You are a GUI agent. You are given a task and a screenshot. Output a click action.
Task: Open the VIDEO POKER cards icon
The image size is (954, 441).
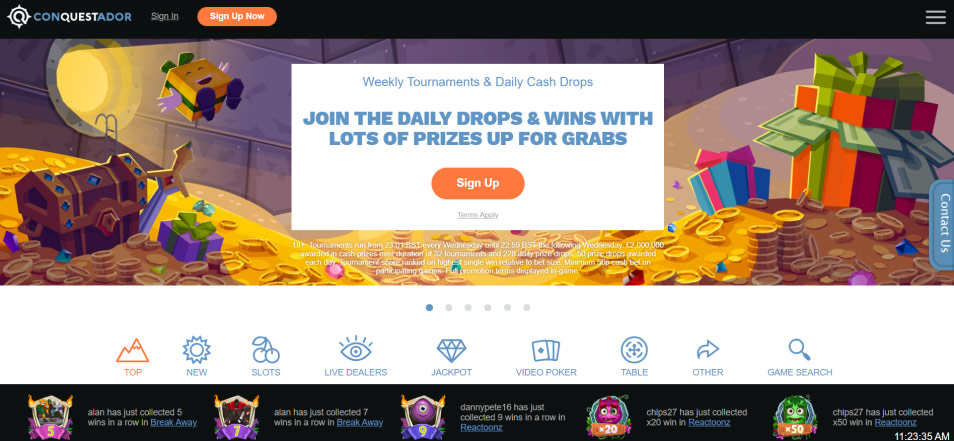point(546,350)
